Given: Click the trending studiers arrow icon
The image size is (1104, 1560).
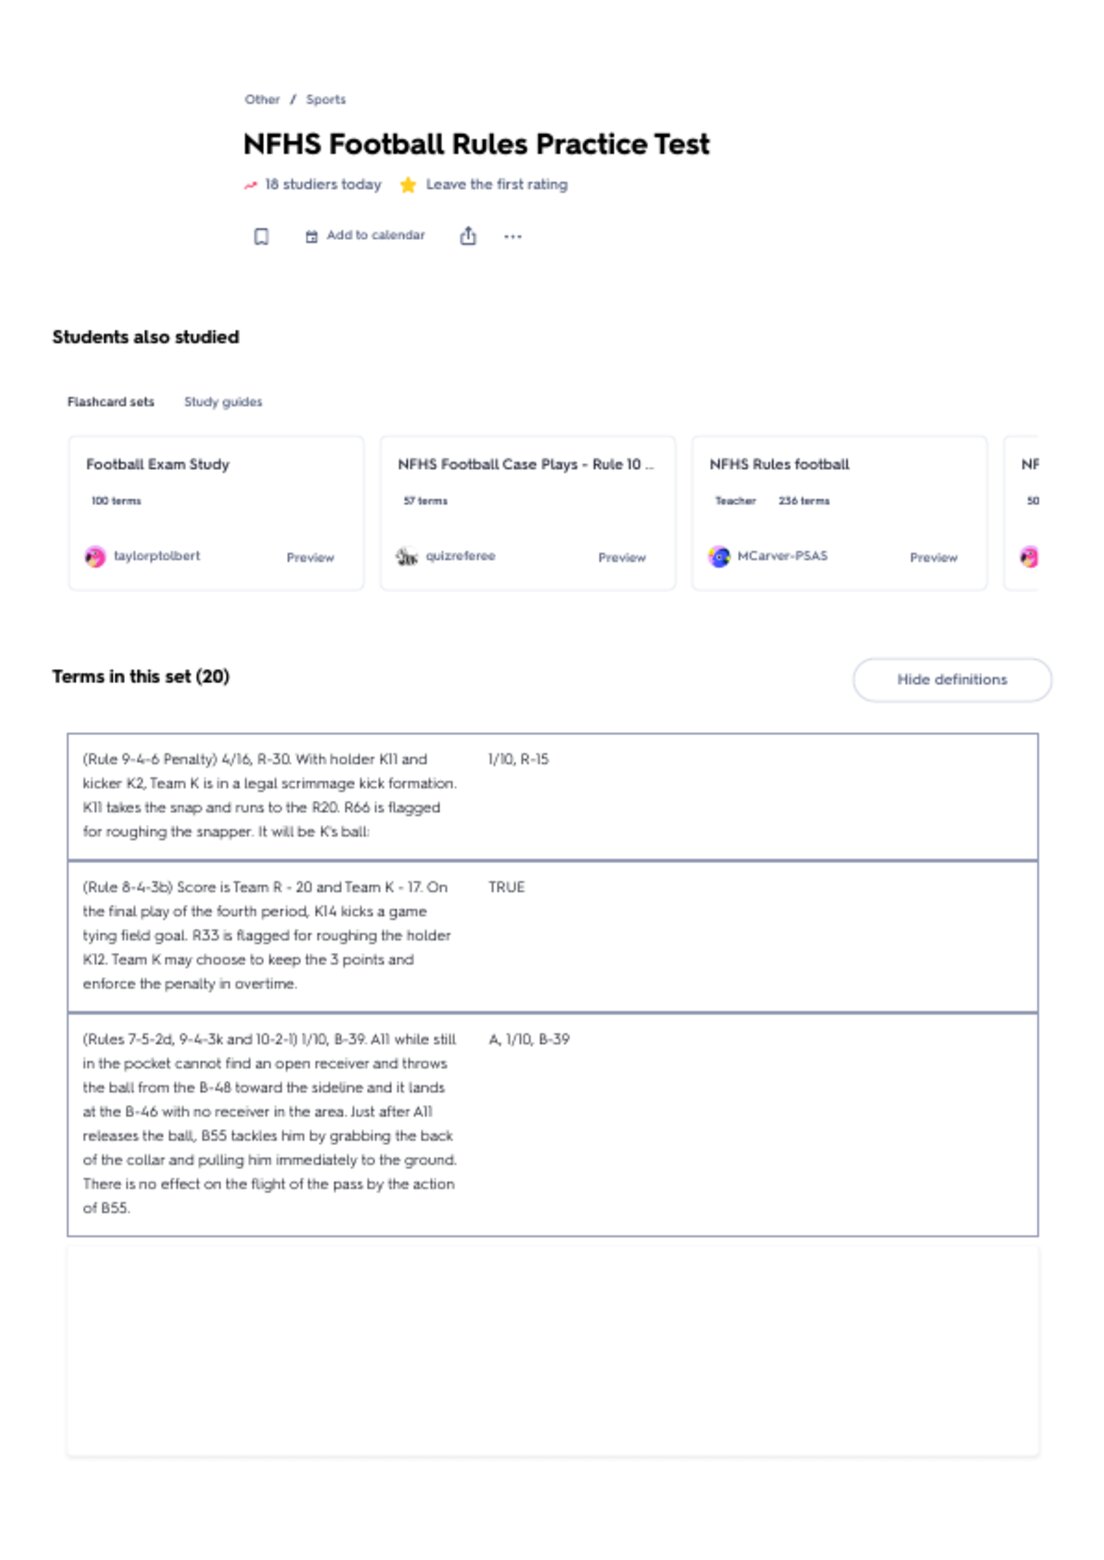Looking at the screenshot, I should [251, 185].
